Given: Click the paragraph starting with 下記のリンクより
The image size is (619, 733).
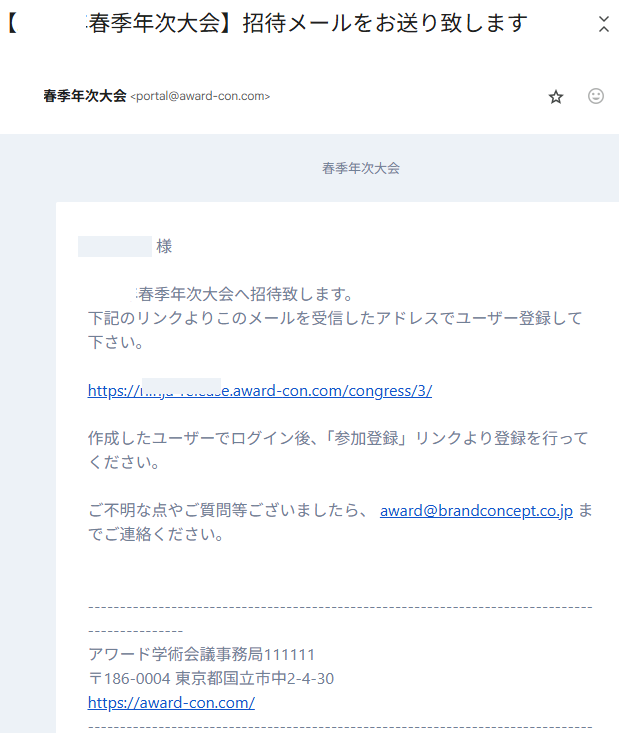Looking at the screenshot, I should click(x=334, y=319).
